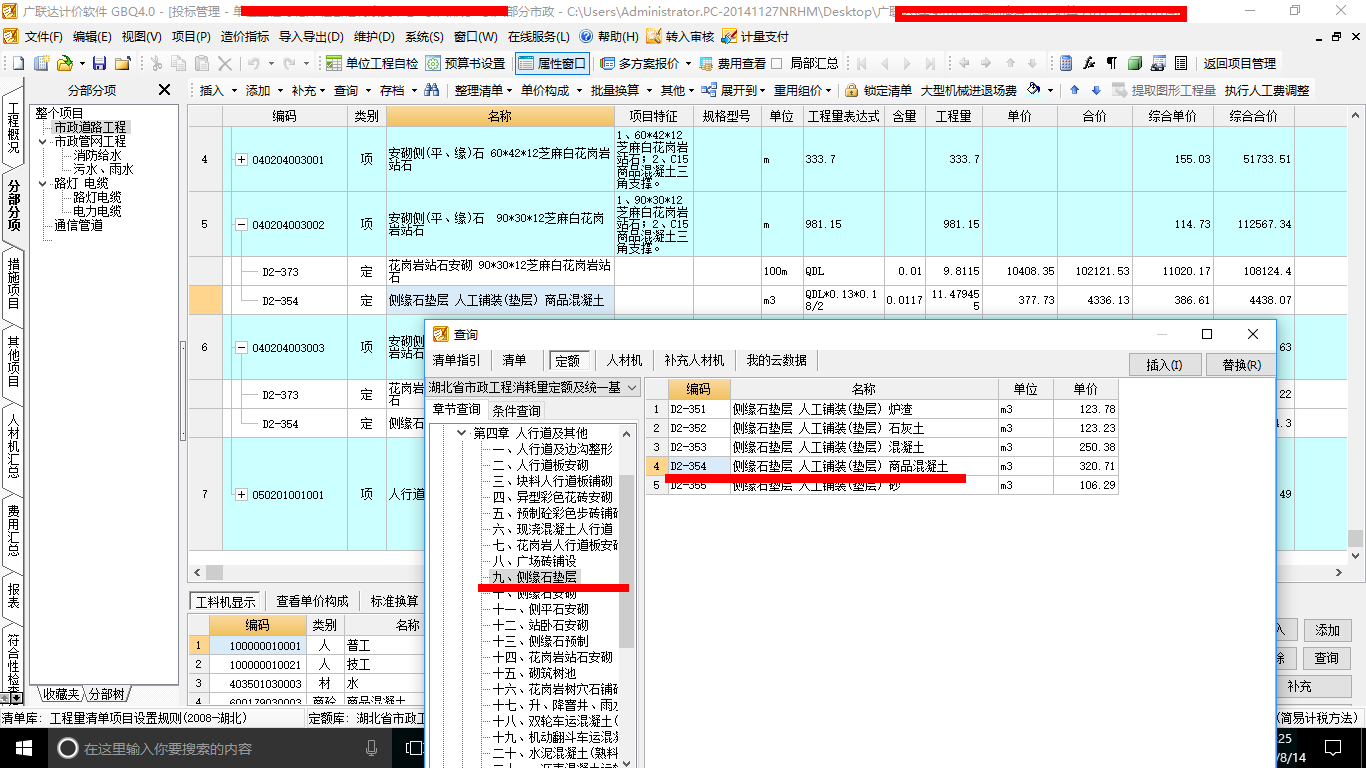Open the 单价构成 dropdown
The image size is (1366, 768).
coord(551,90)
